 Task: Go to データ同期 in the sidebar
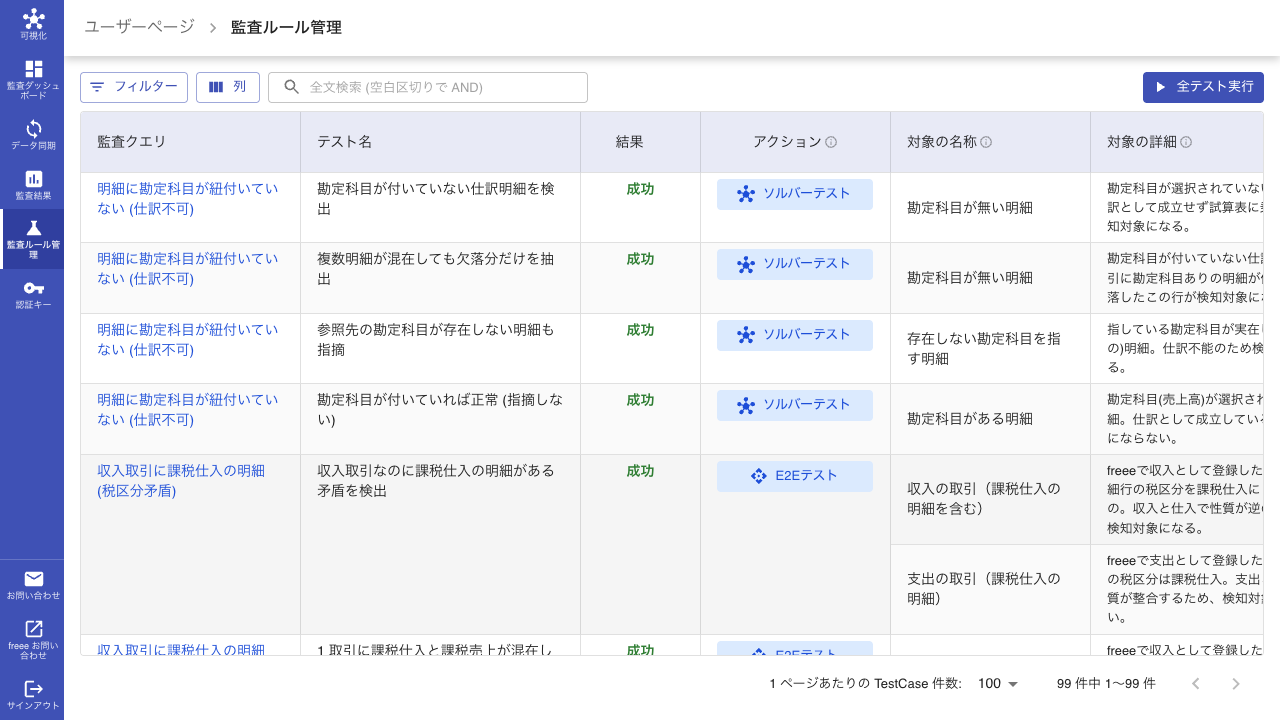click(32, 135)
